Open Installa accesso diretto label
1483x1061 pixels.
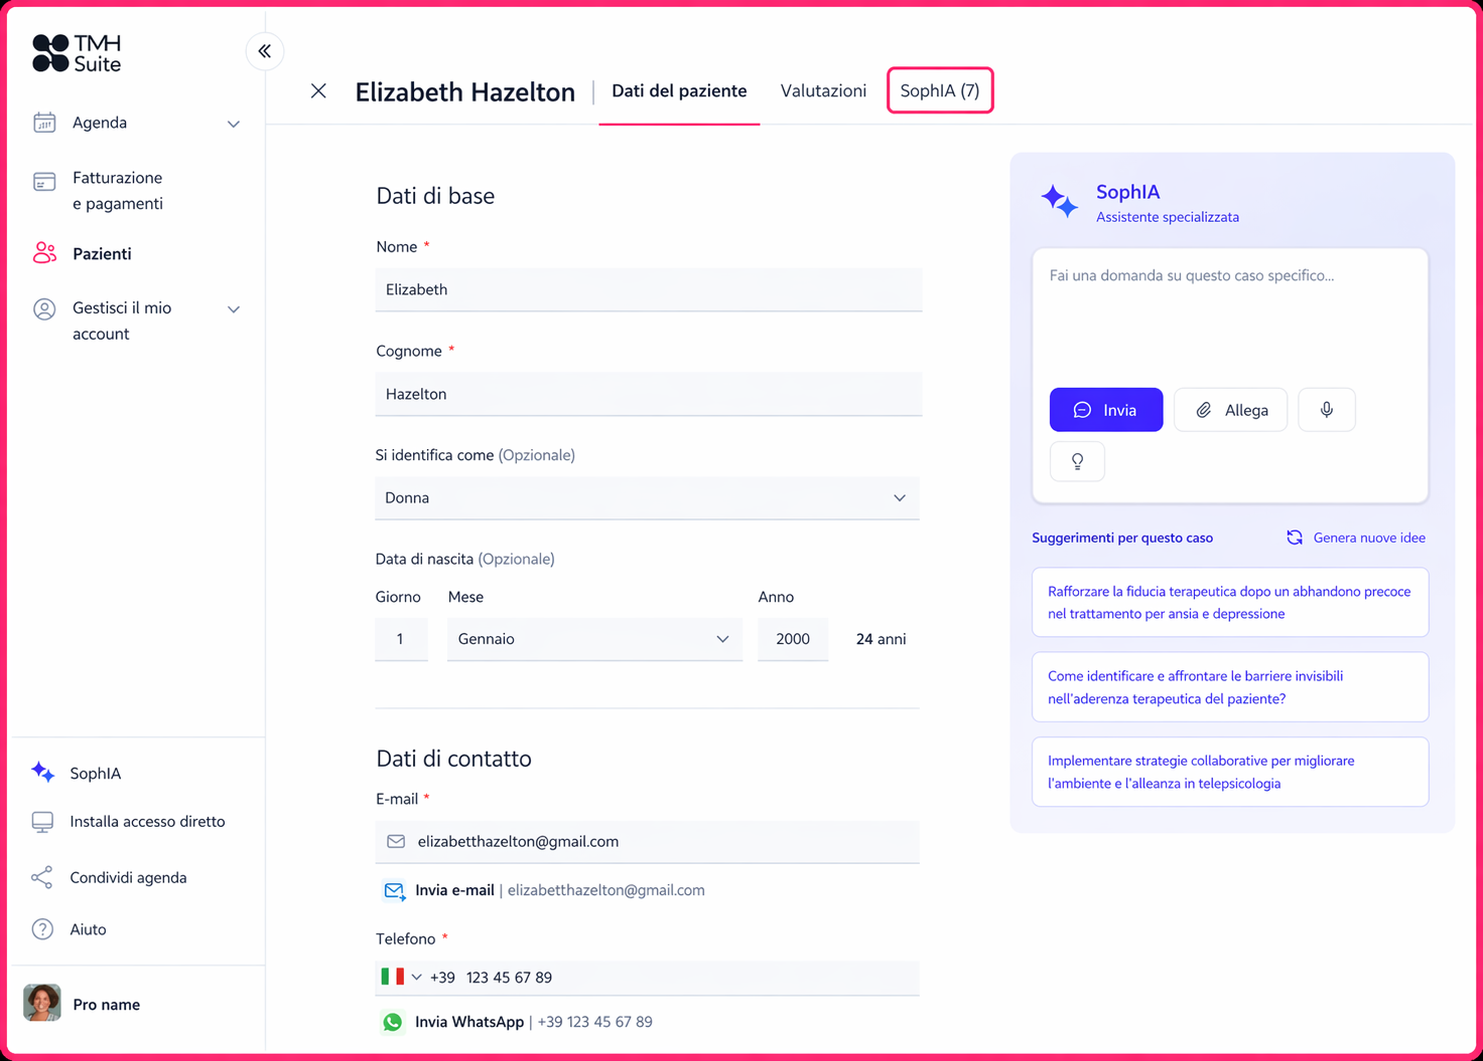[148, 822]
